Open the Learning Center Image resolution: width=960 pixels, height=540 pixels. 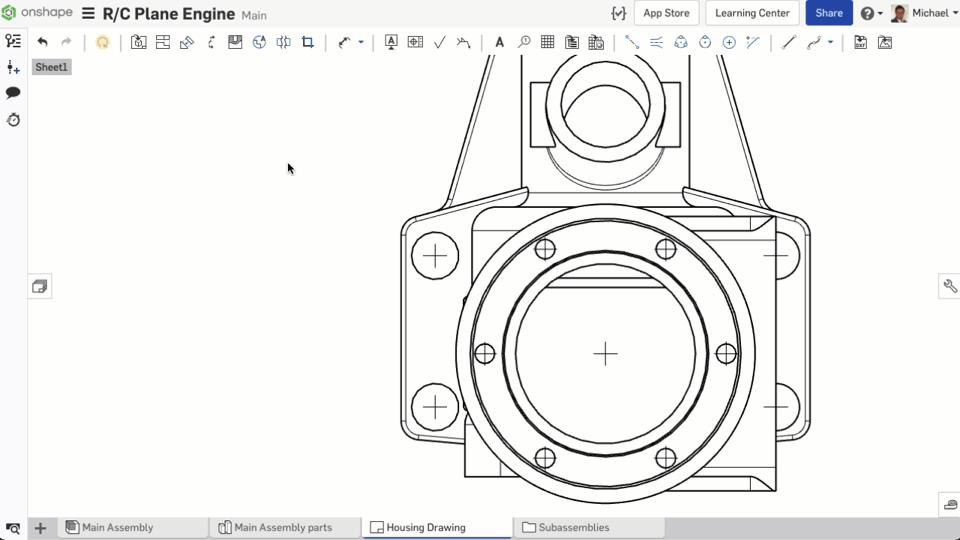[x=752, y=13]
